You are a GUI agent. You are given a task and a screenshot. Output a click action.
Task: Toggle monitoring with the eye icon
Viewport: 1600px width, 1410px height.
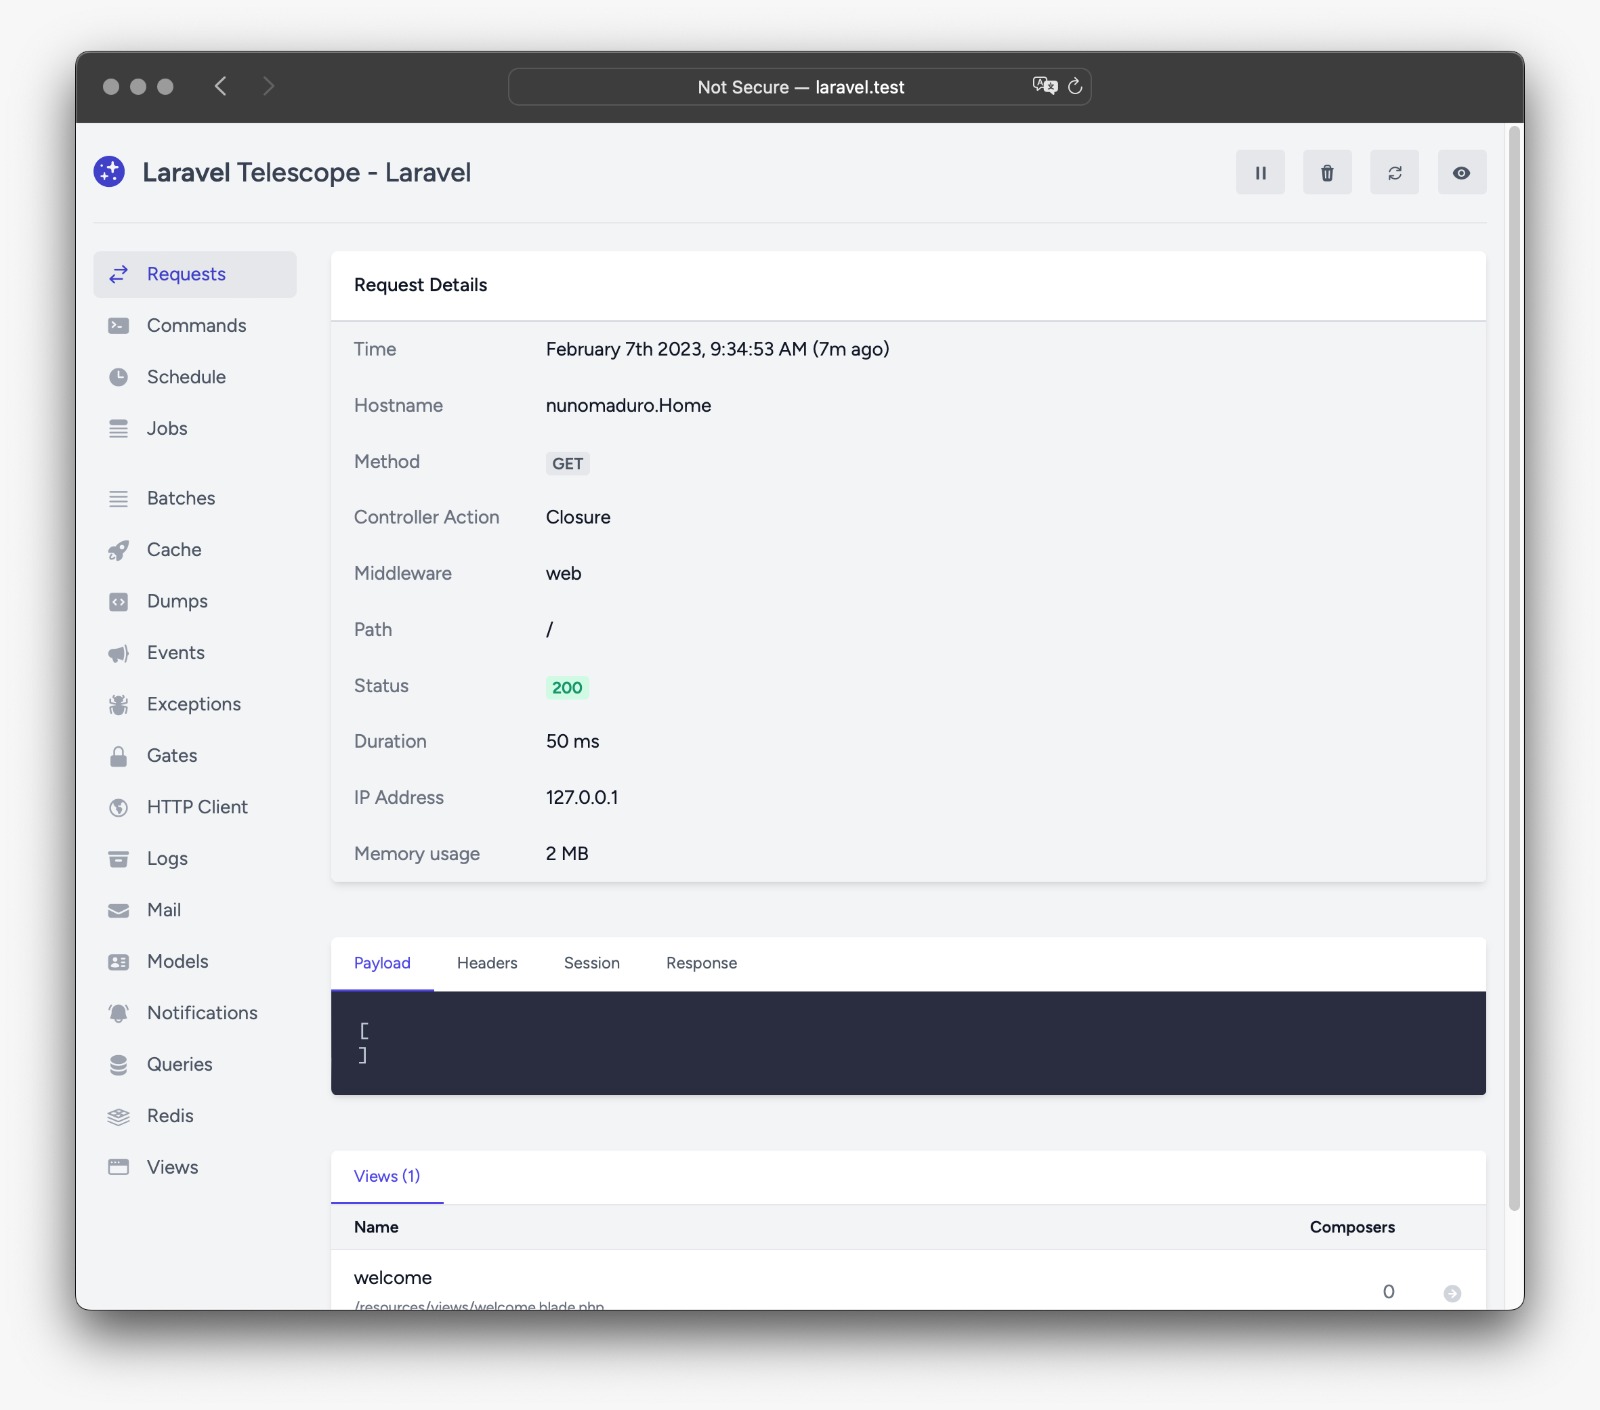[x=1461, y=172]
